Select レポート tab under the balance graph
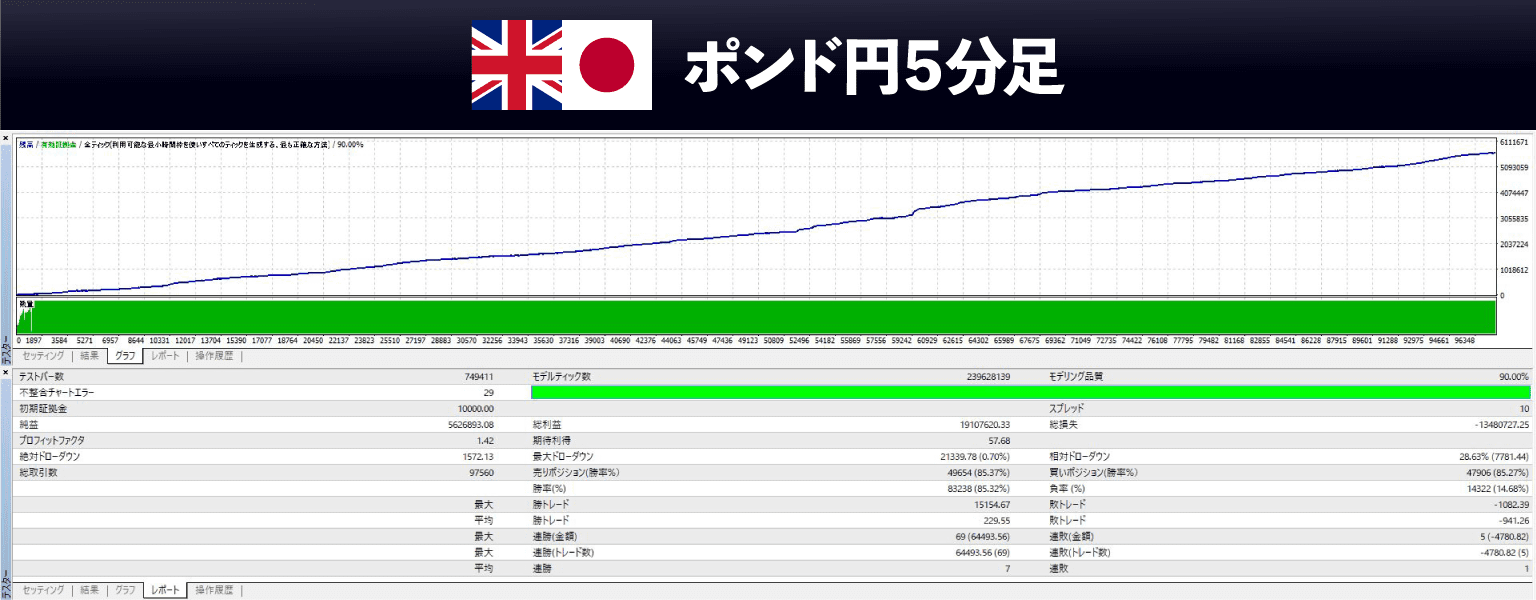Image resolution: width=1536 pixels, height=600 pixels. (x=165, y=355)
